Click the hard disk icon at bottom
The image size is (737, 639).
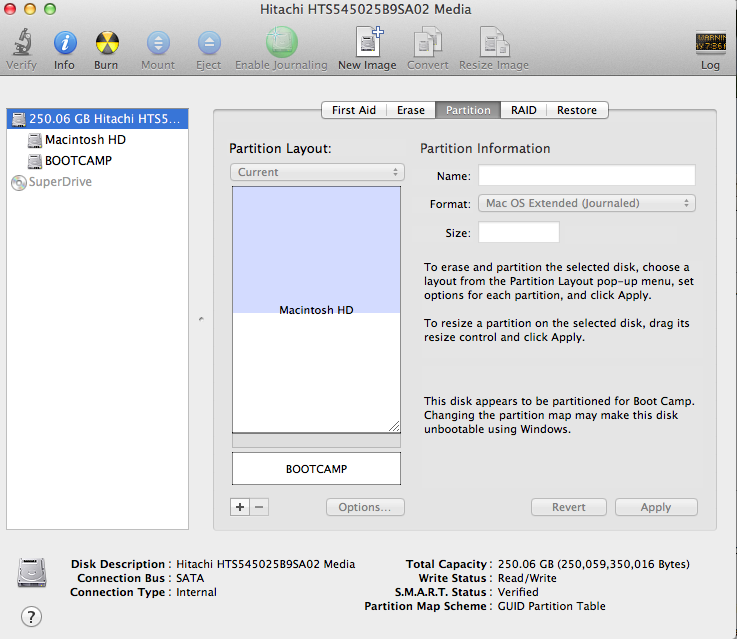pyautogui.click(x=32, y=572)
